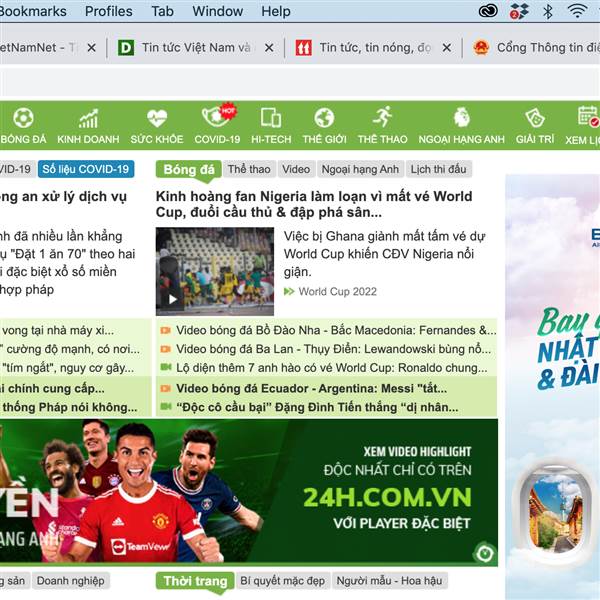Viewport: 600px width, 600px height.
Task: Click the green D favicon tab icon
Action: [126, 48]
